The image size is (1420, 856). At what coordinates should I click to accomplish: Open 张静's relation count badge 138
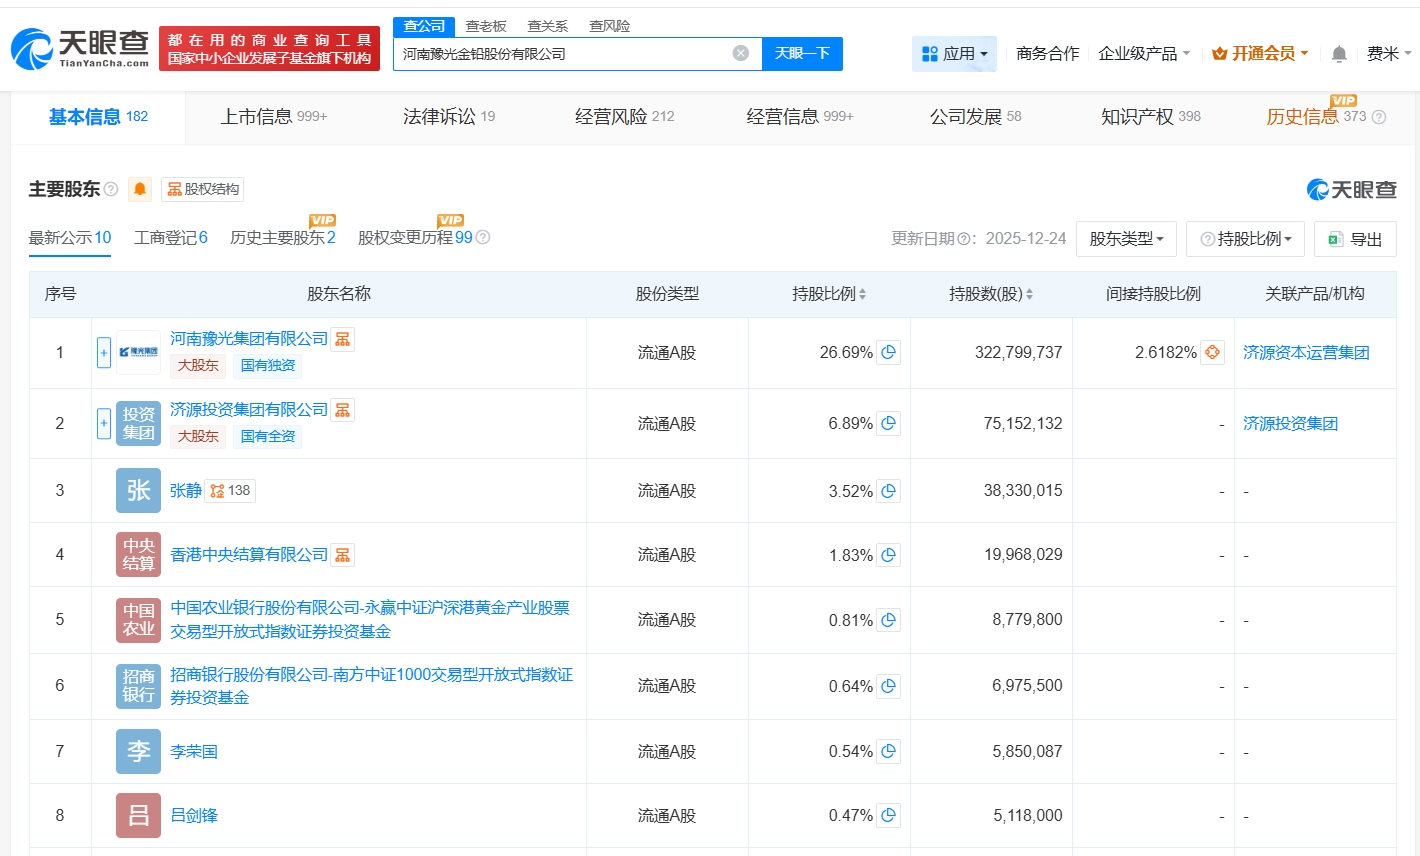tap(230, 490)
